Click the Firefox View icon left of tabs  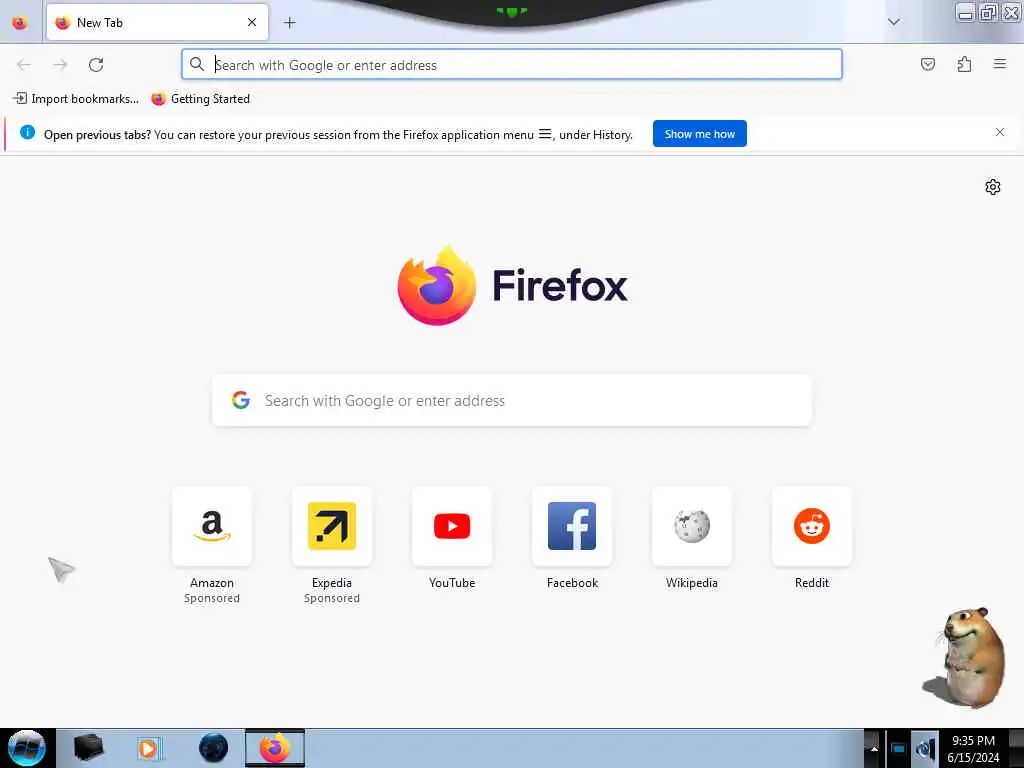pos(20,23)
